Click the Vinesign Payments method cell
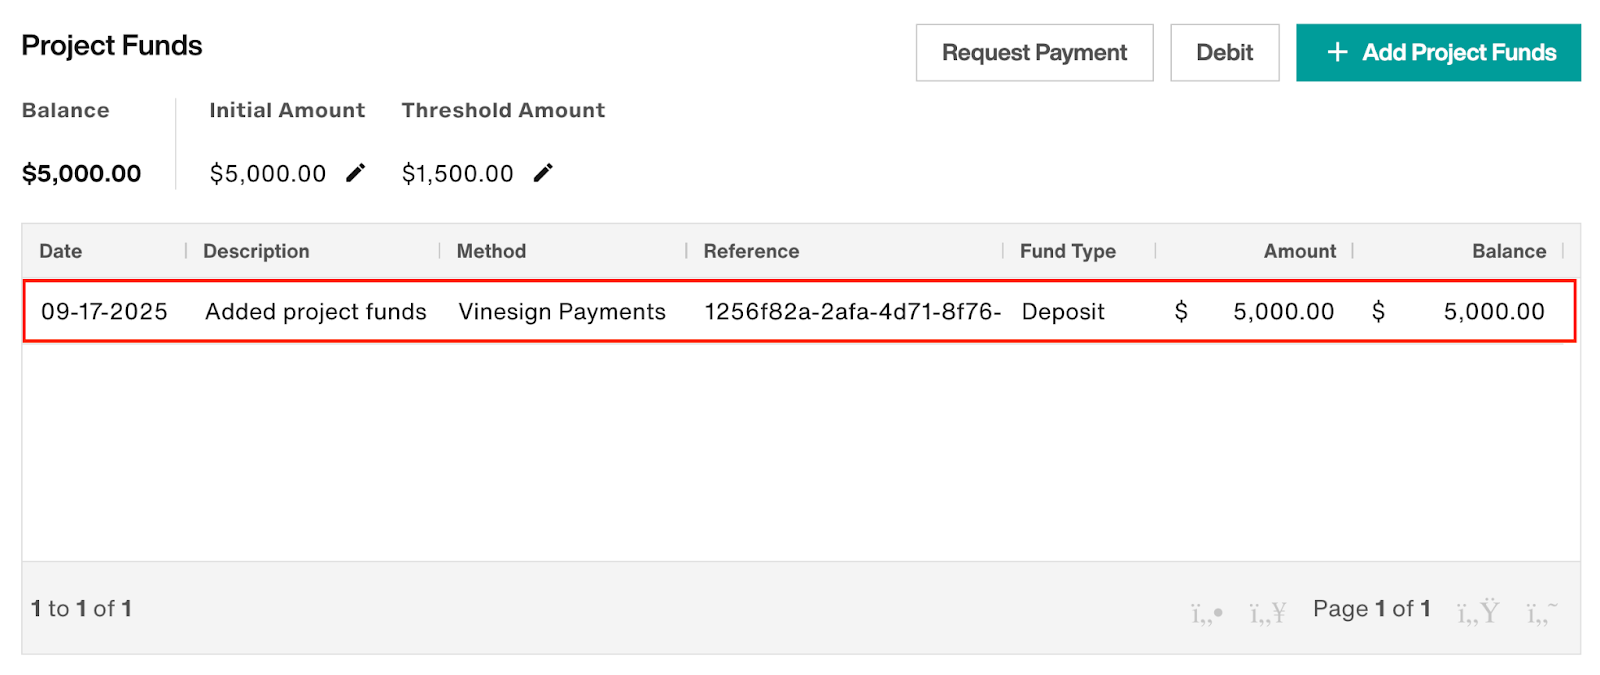 click(562, 312)
